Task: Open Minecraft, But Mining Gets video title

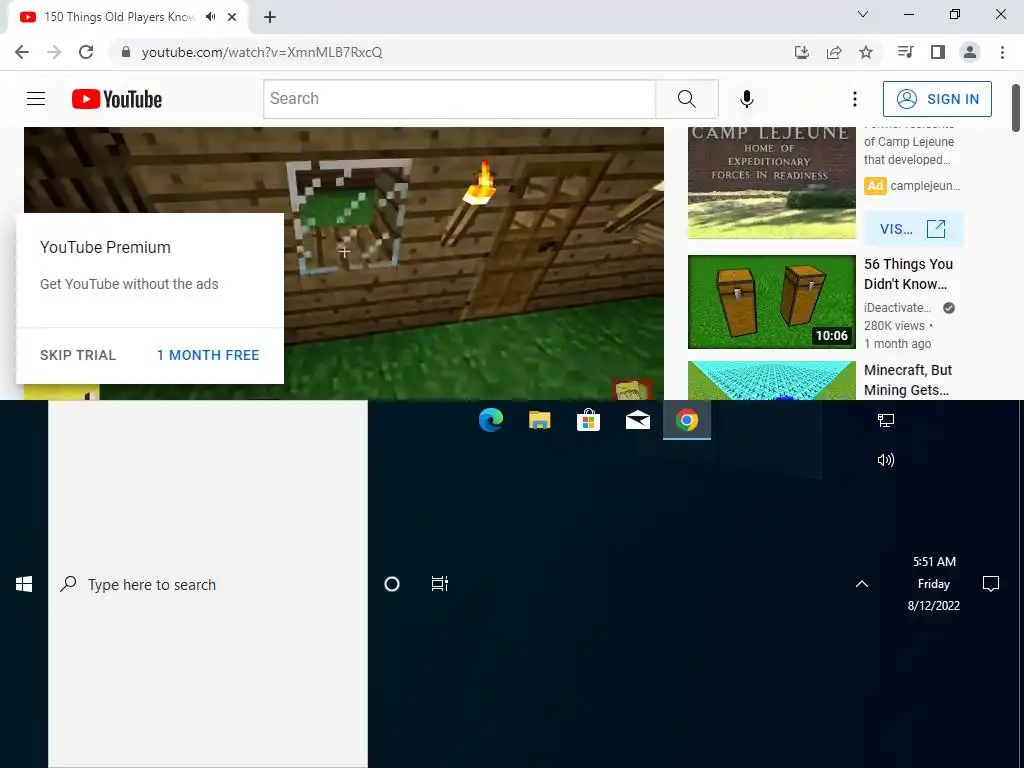Action: (908, 379)
